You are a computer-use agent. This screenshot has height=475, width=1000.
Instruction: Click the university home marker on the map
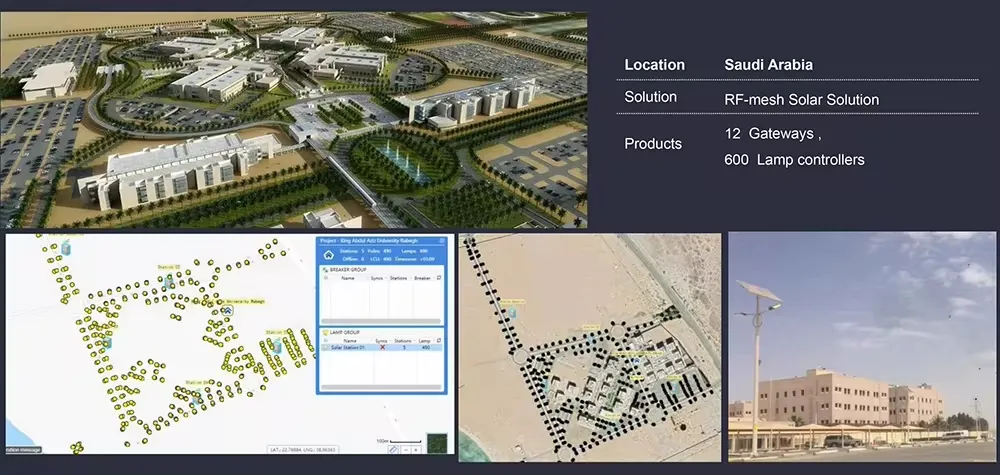click(x=227, y=311)
